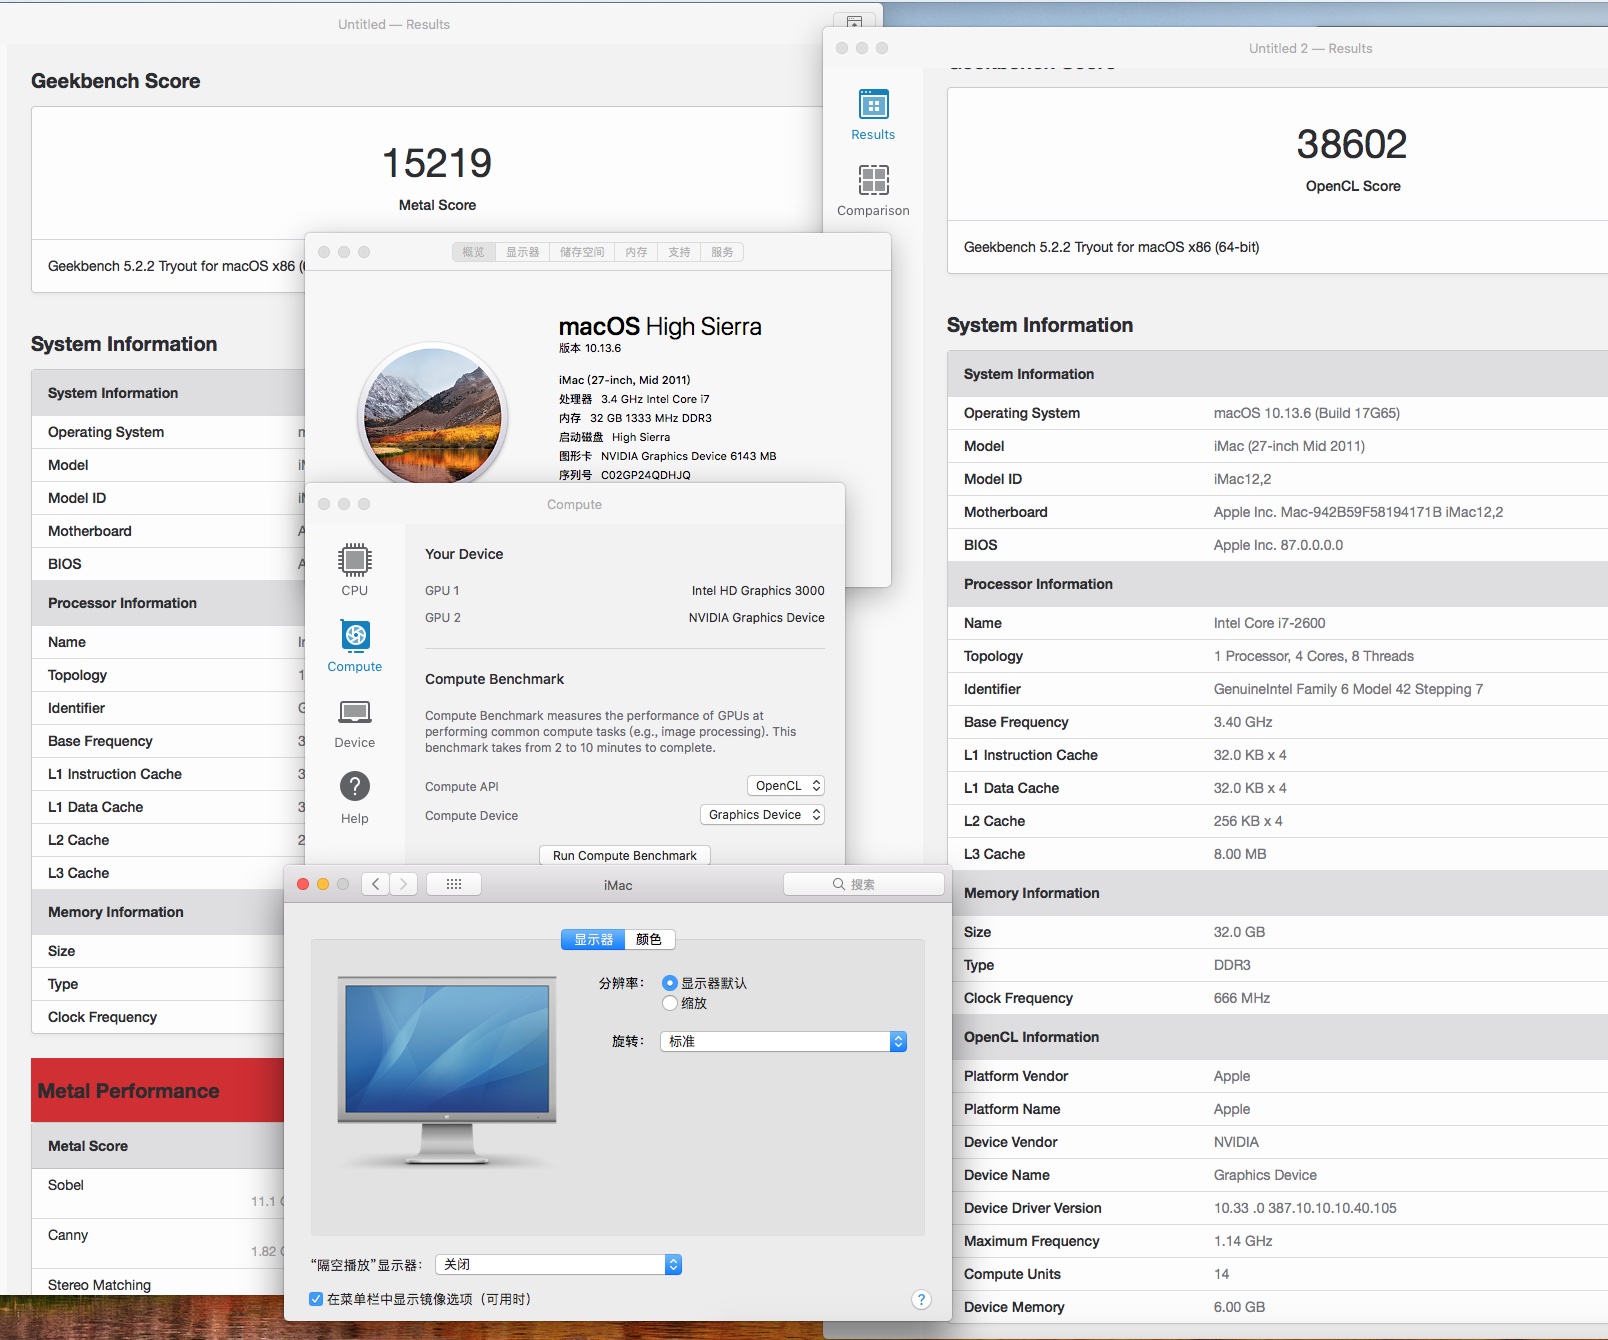The image size is (1608, 1340).
Task: Select the 显示器 tab in iMac display preferences
Action: 593,939
